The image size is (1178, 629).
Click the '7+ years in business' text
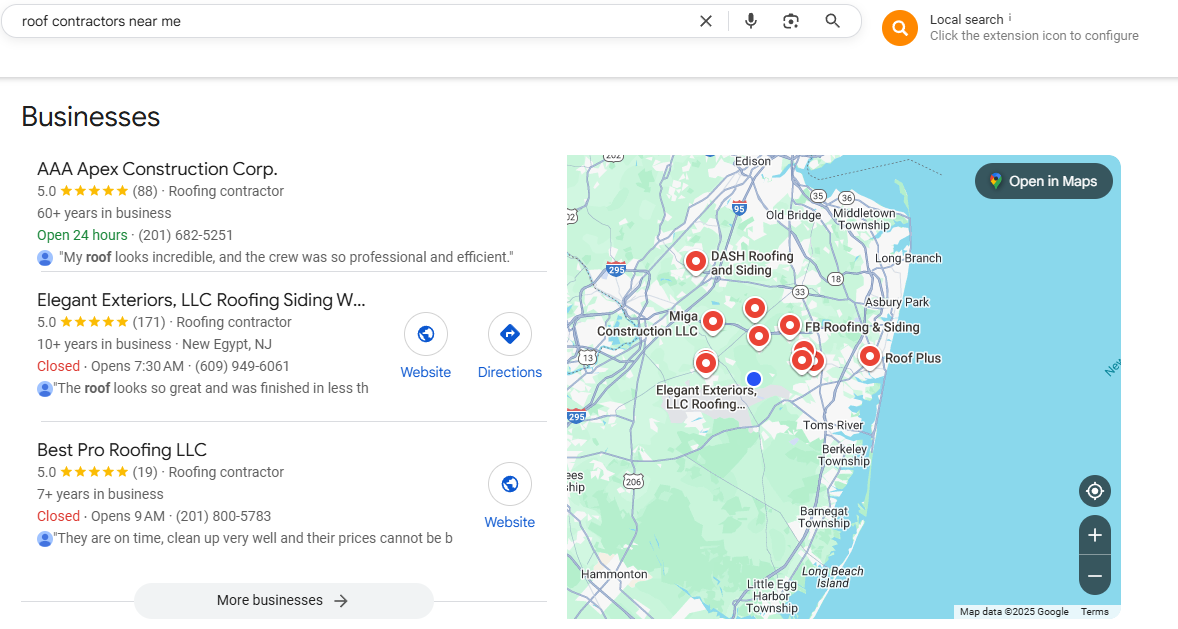[101, 494]
